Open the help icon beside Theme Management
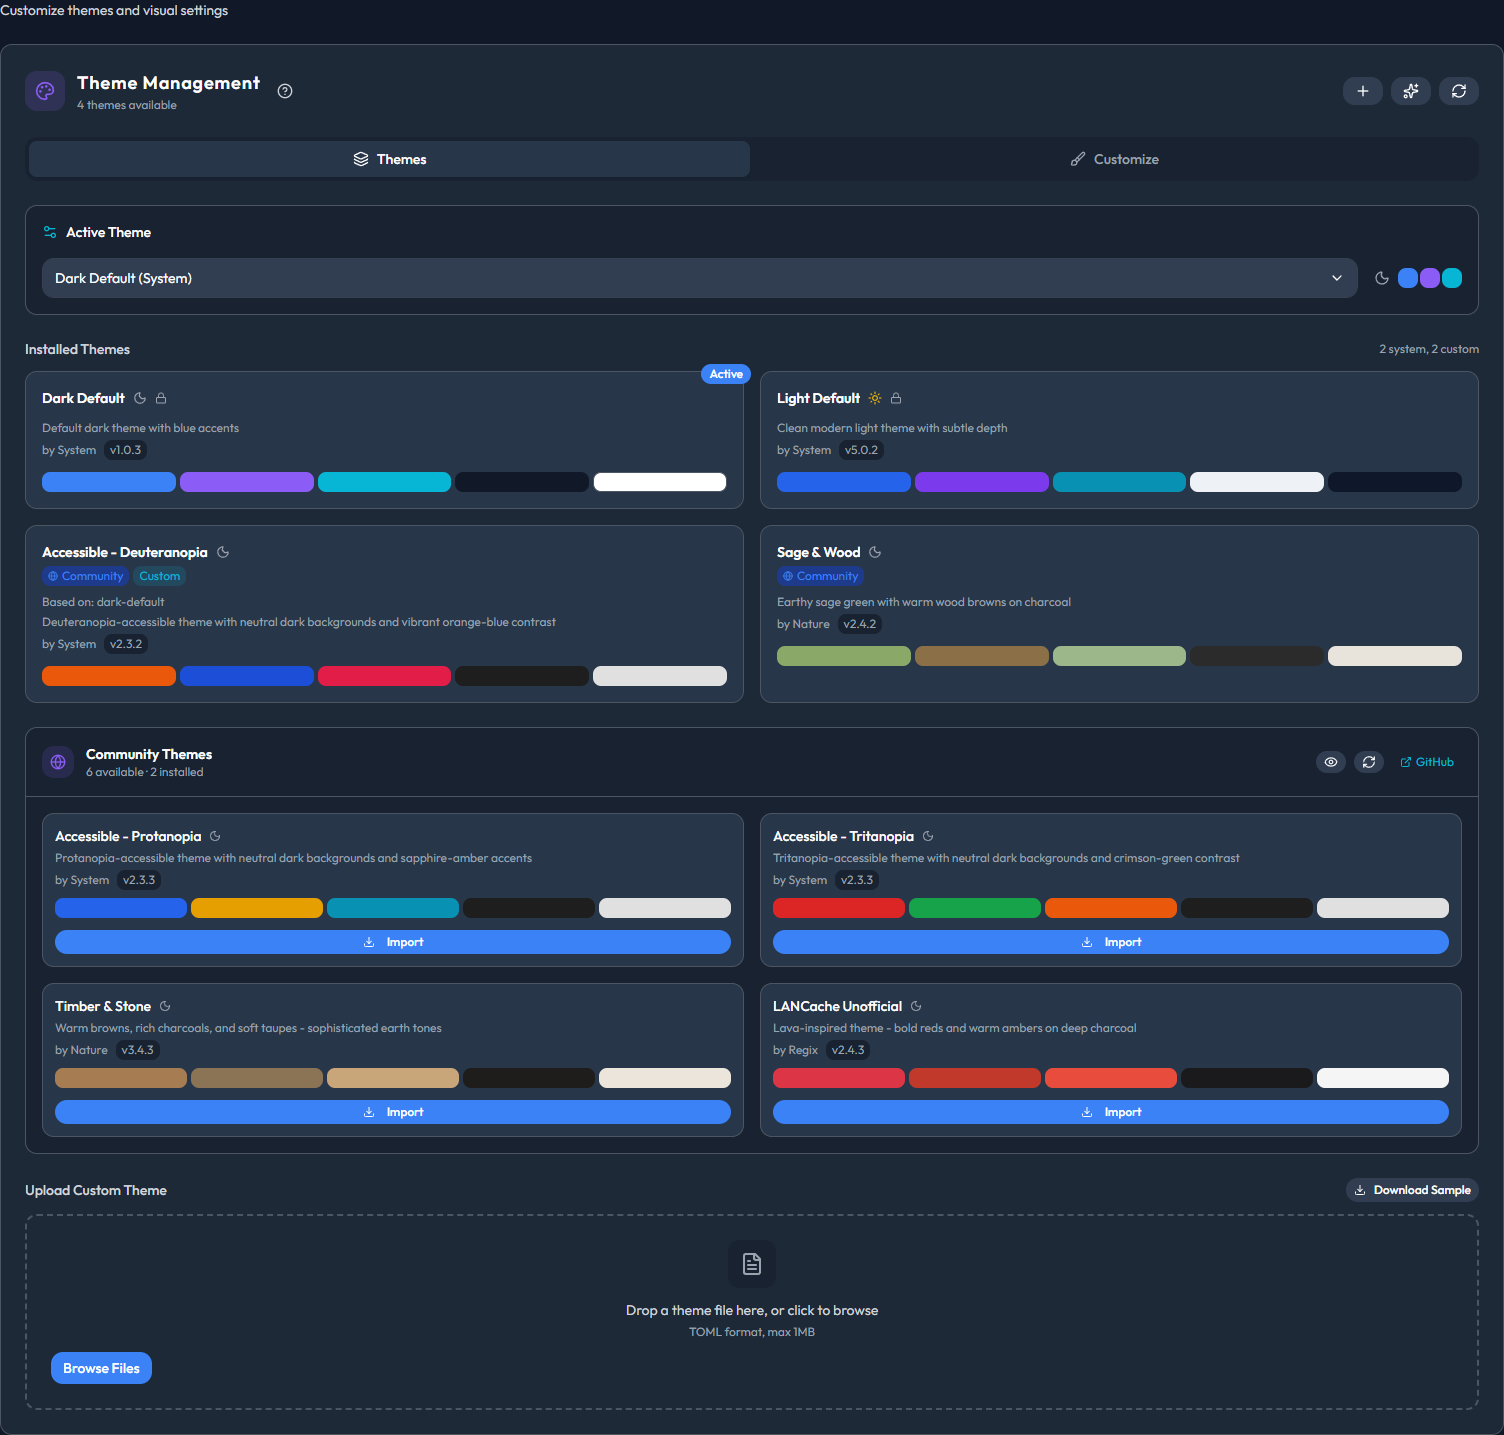Image resolution: width=1504 pixels, height=1435 pixels. pos(285,91)
